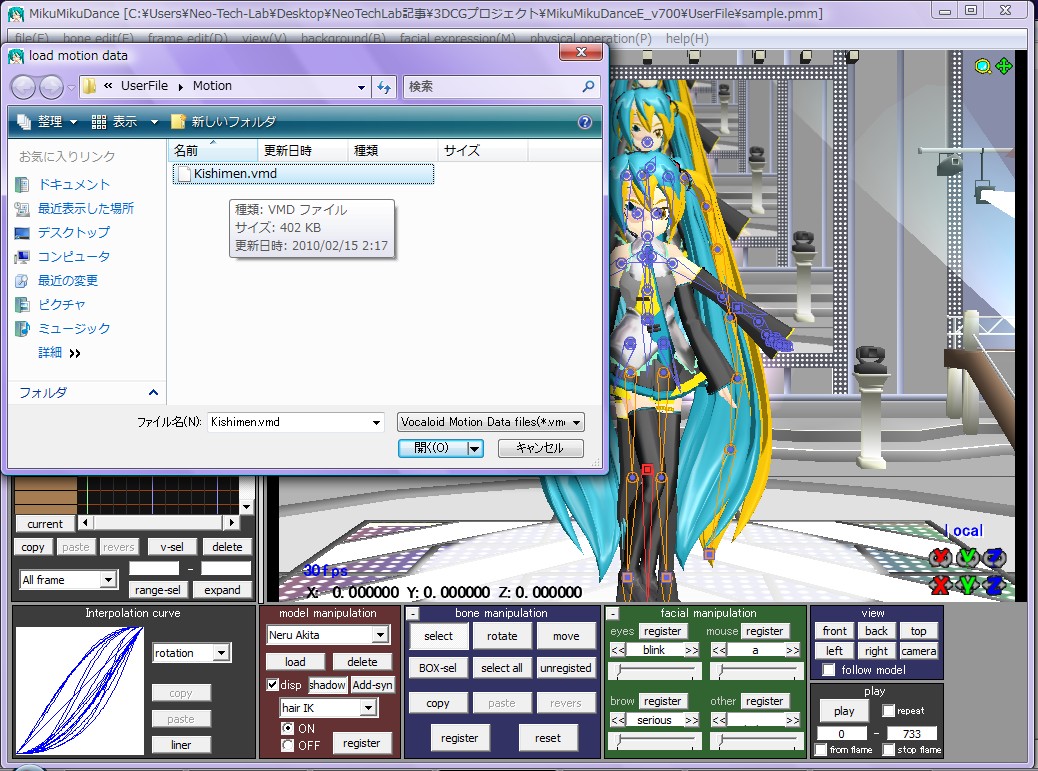This screenshot has height=771, width=1038.
Task: Open the help(H) menu
Action: (687, 38)
